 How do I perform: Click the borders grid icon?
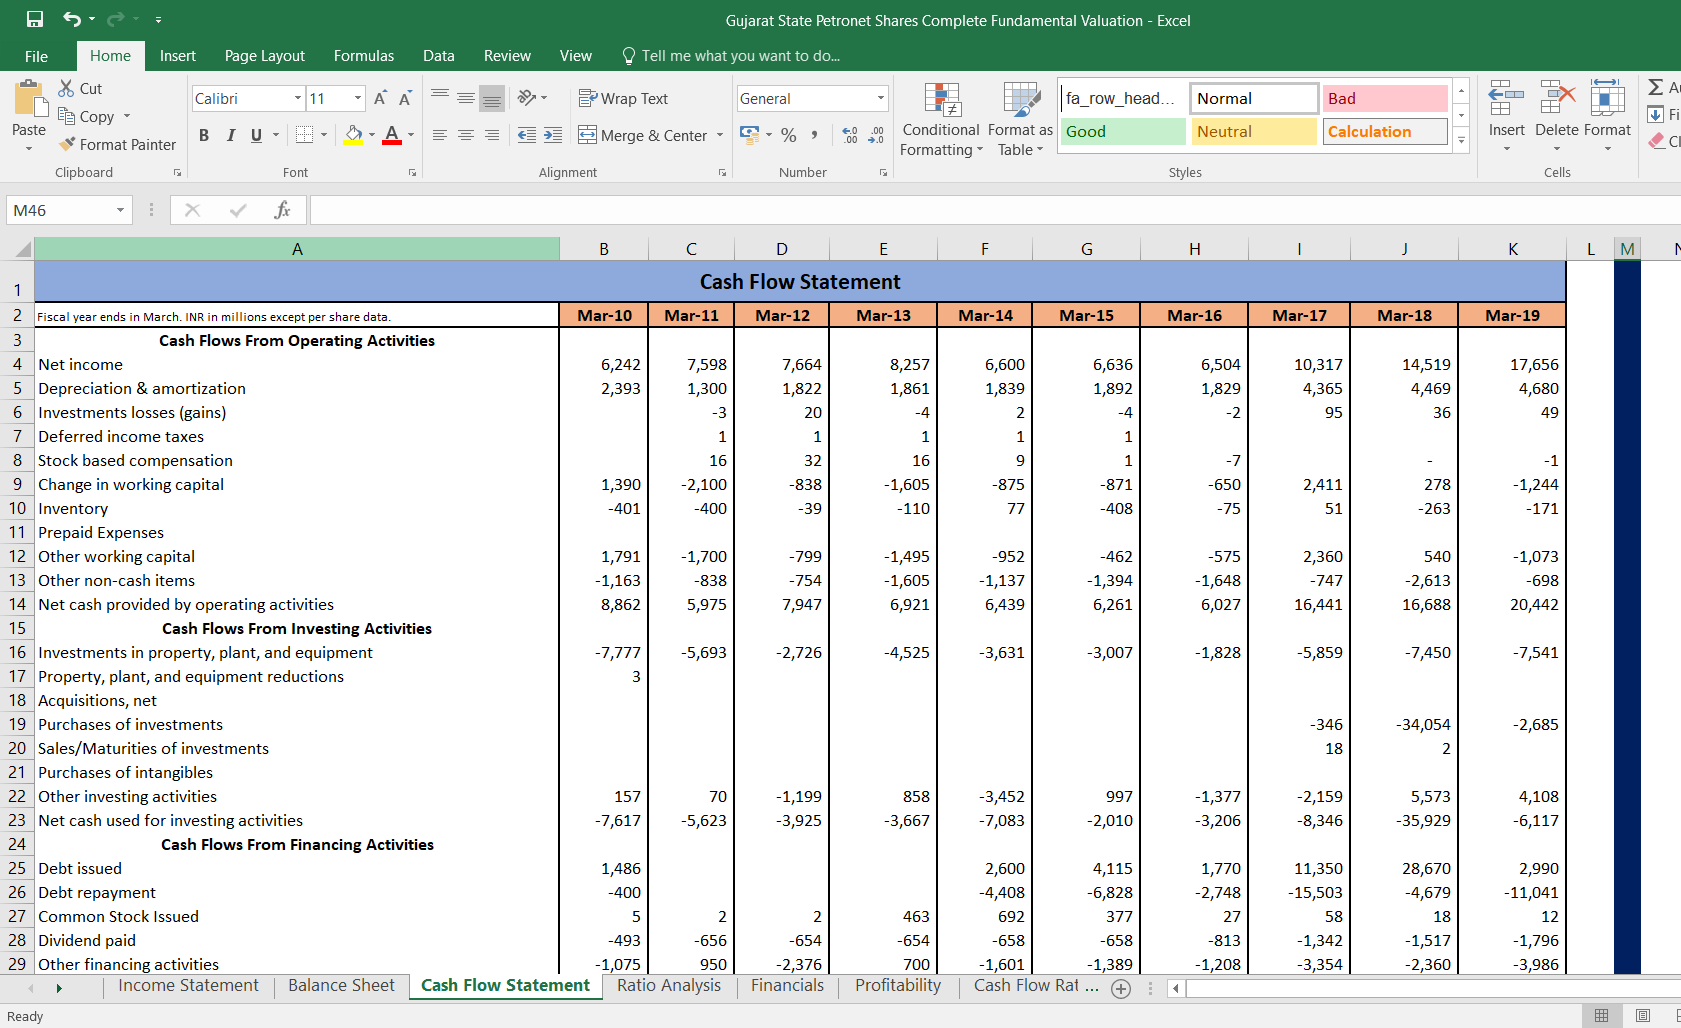tap(305, 134)
